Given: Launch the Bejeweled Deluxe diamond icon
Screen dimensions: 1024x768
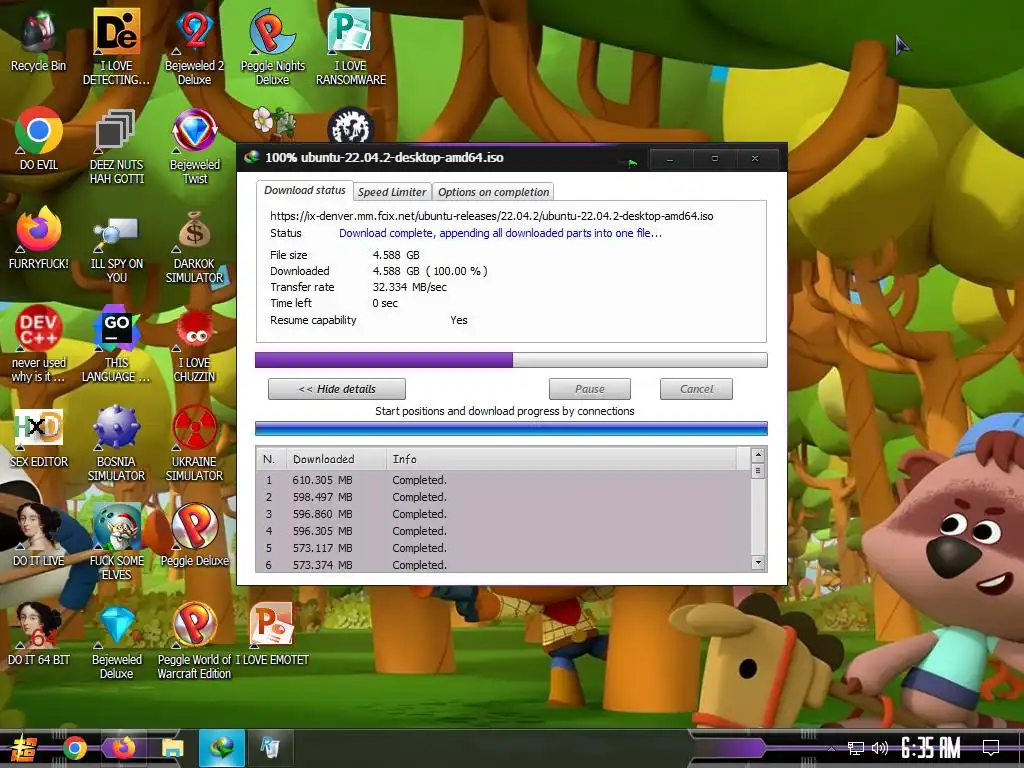Looking at the screenshot, I should [116, 643].
